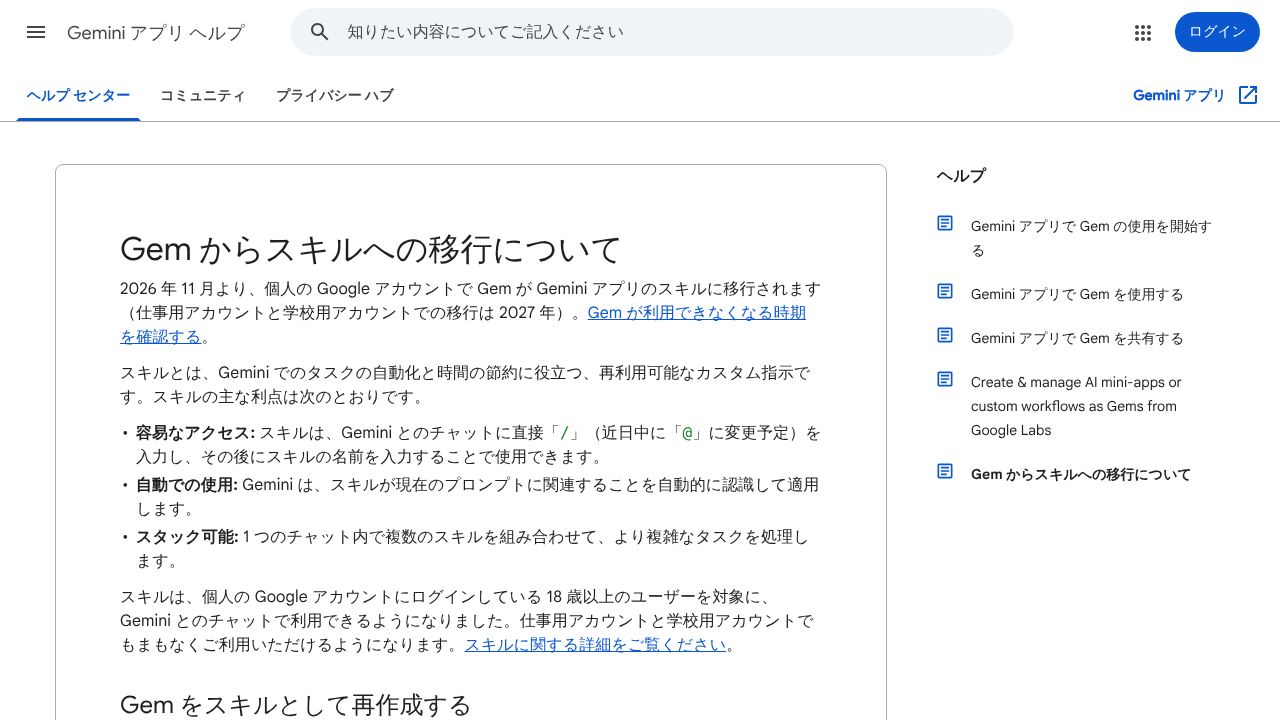Click the ログイン button
The width and height of the screenshot is (1280, 720).
pyautogui.click(x=1217, y=32)
